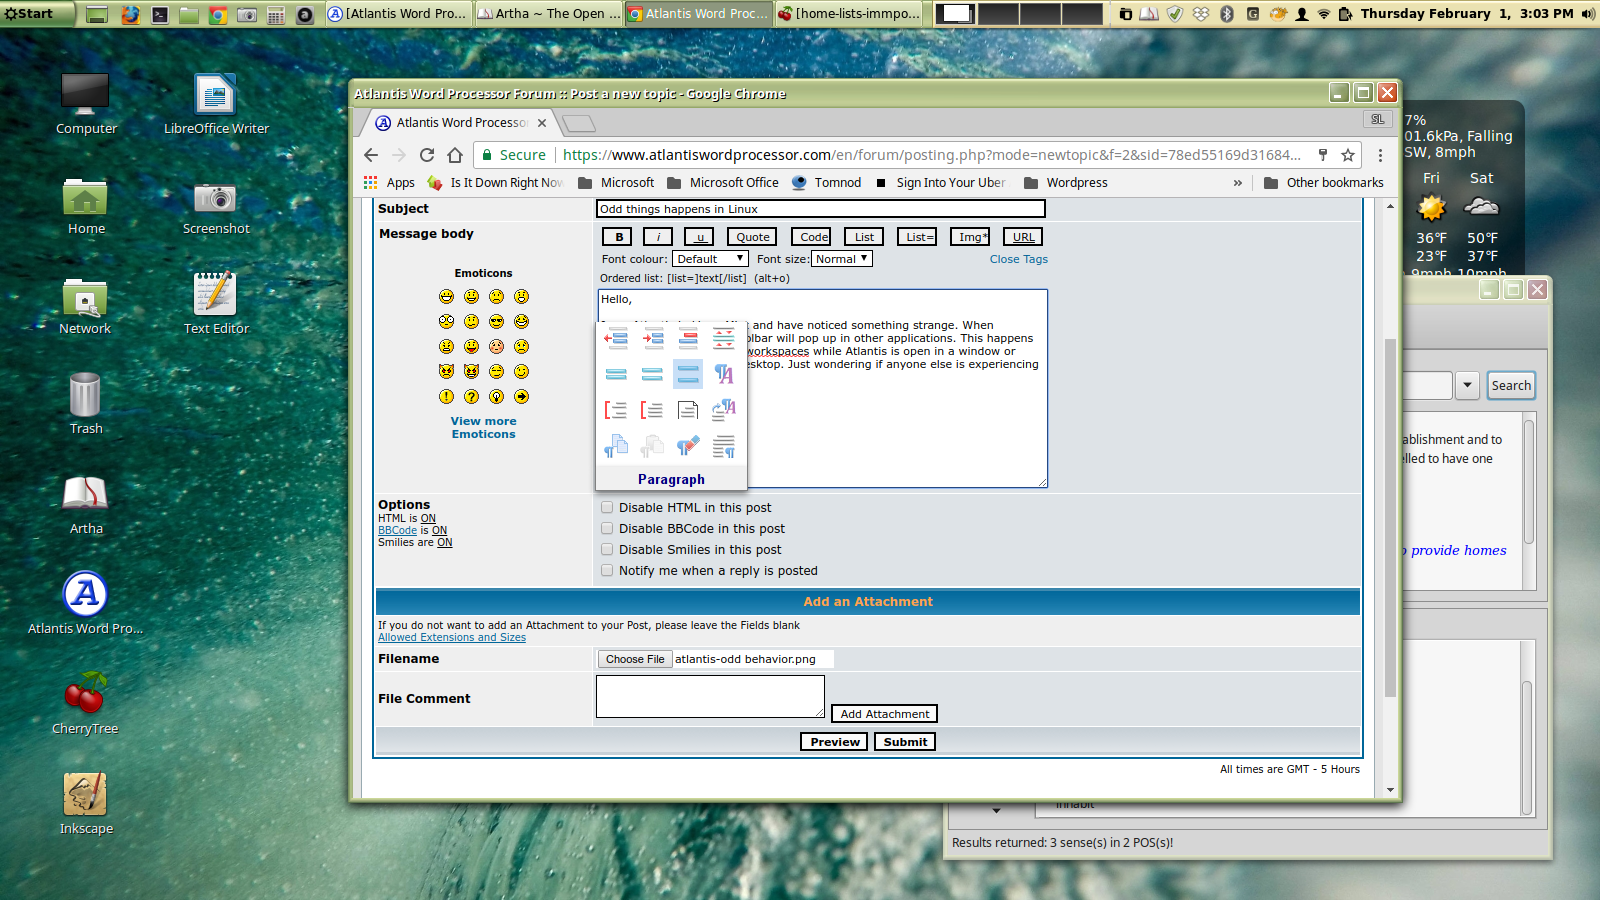Image resolution: width=1600 pixels, height=900 pixels.
Task: Click the Chrome home button
Action: point(455,155)
